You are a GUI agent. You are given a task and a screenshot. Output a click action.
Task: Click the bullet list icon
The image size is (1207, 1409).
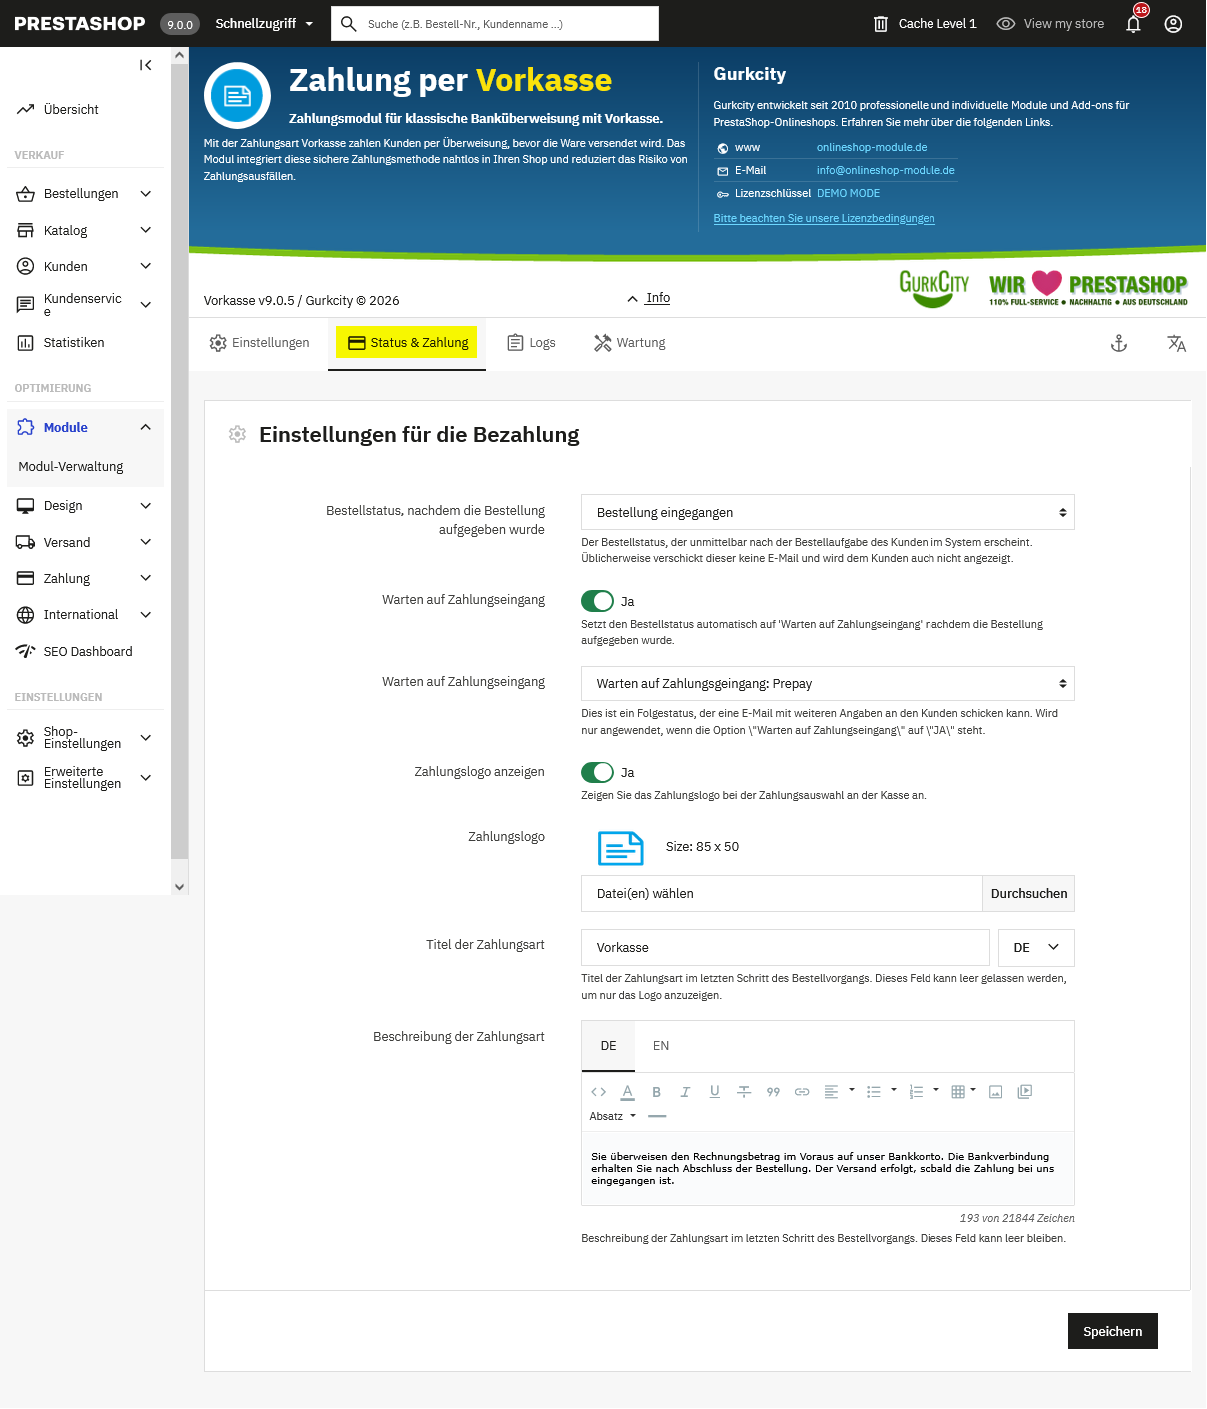[x=874, y=1092]
